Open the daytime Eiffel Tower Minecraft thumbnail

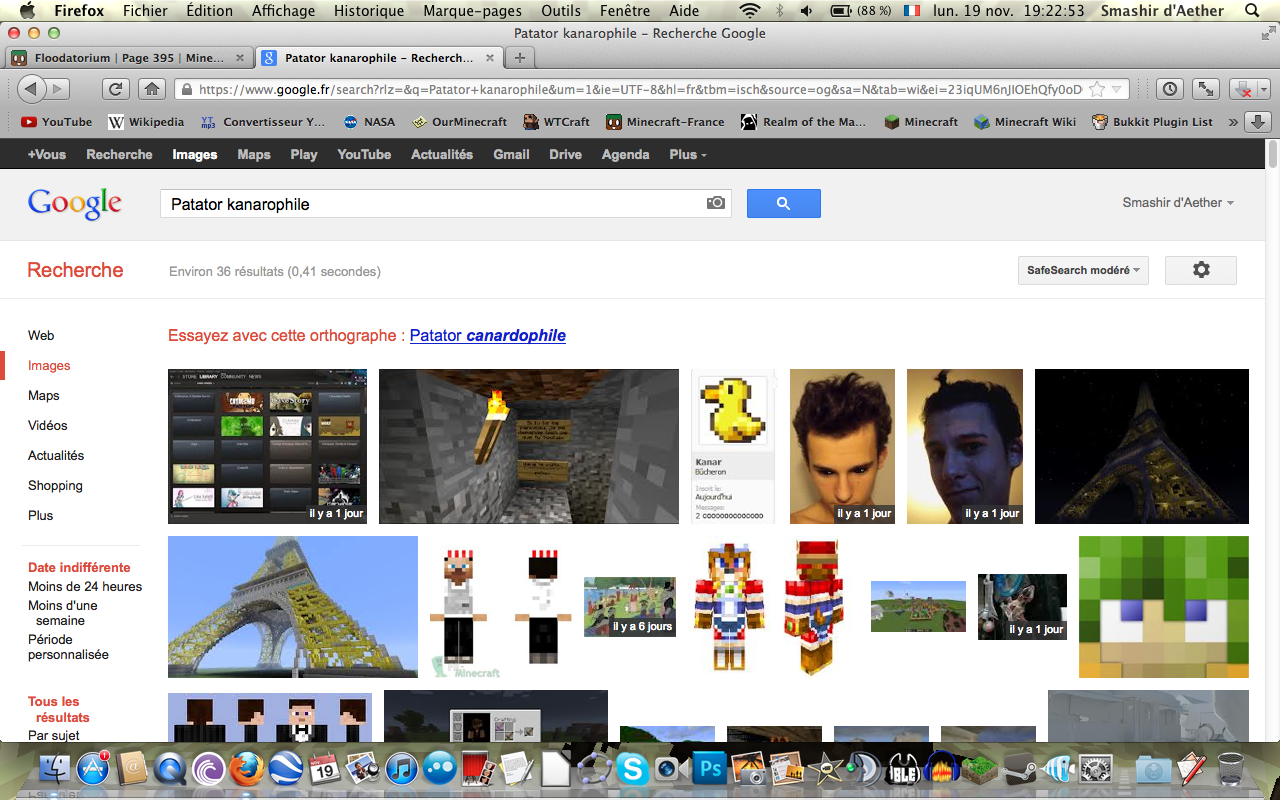point(293,607)
